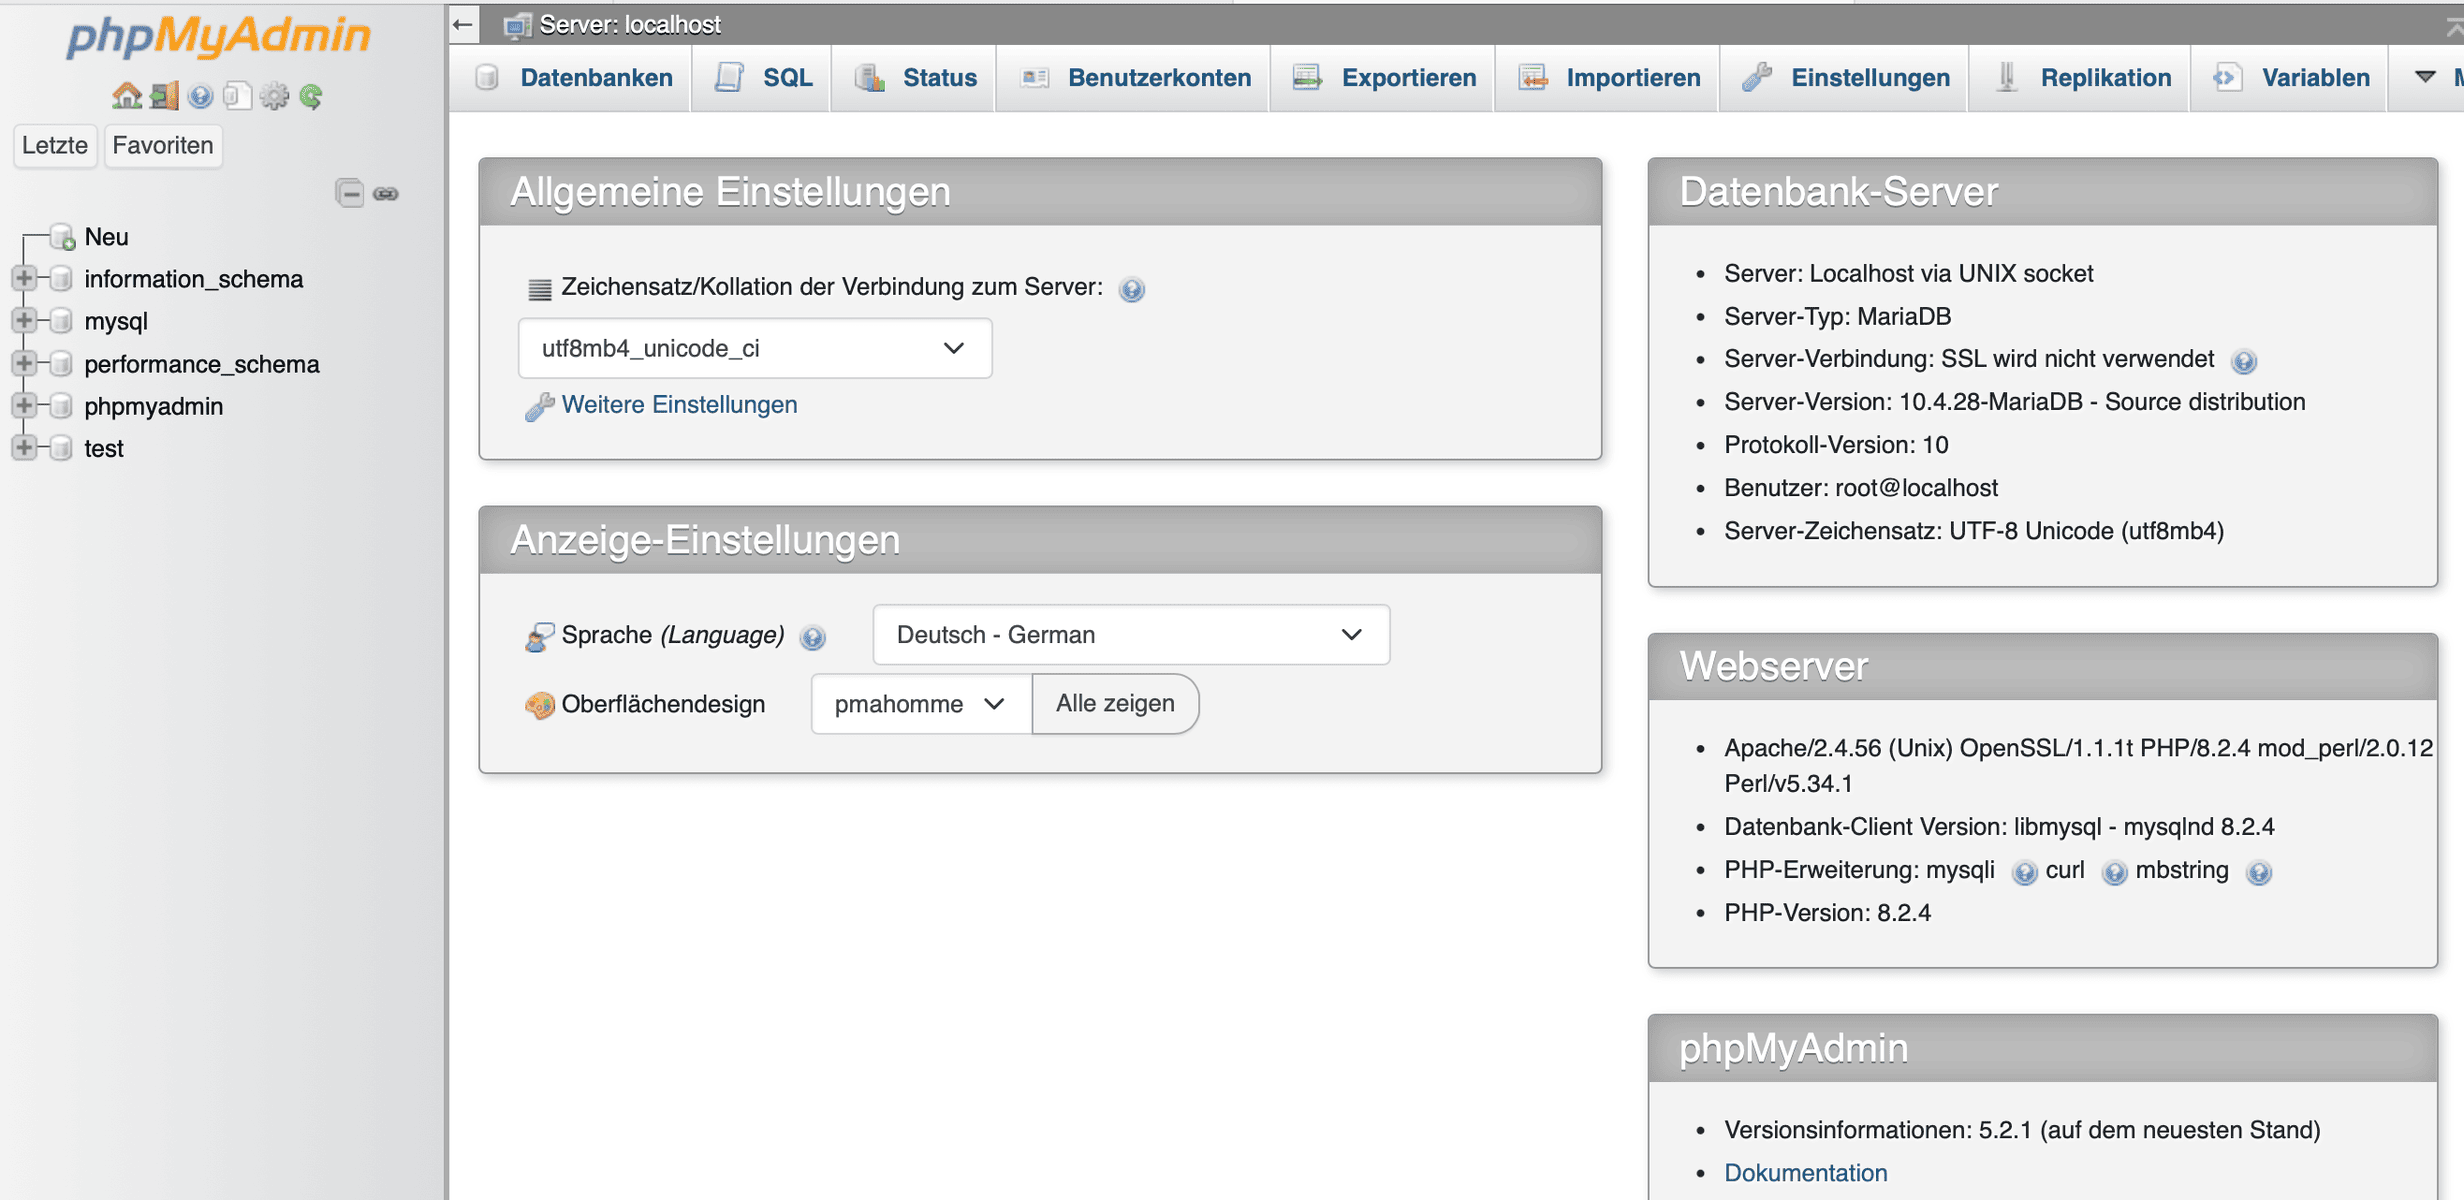
Task: Expand the phpmyadmin database node
Action: tap(24, 405)
